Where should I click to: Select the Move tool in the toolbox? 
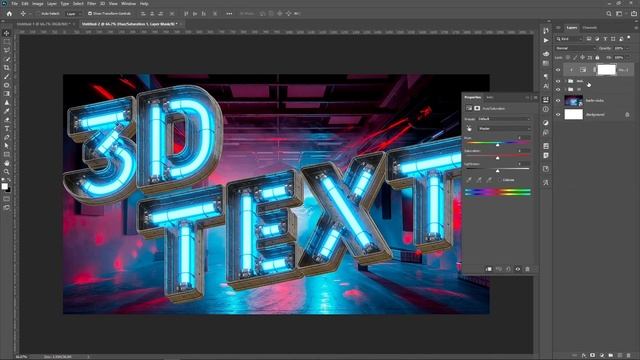pyautogui.click(x=7, y=33)
